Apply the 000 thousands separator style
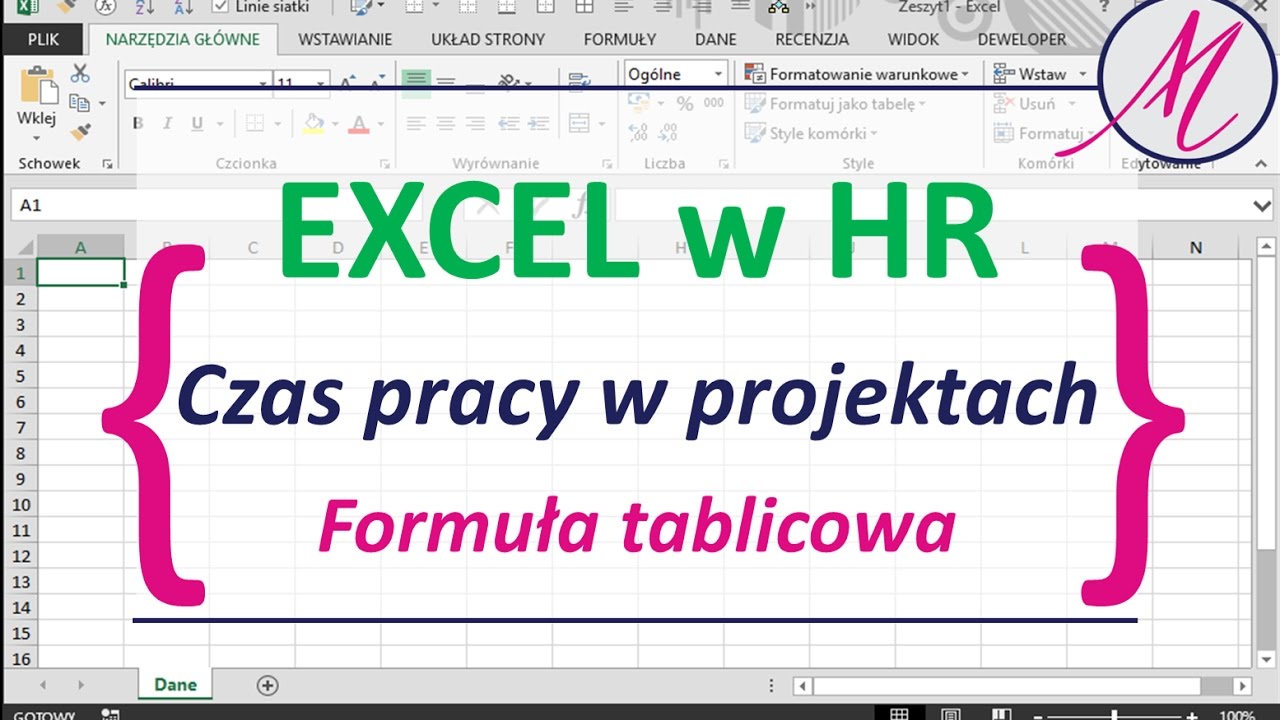 (x=714, y=103)
